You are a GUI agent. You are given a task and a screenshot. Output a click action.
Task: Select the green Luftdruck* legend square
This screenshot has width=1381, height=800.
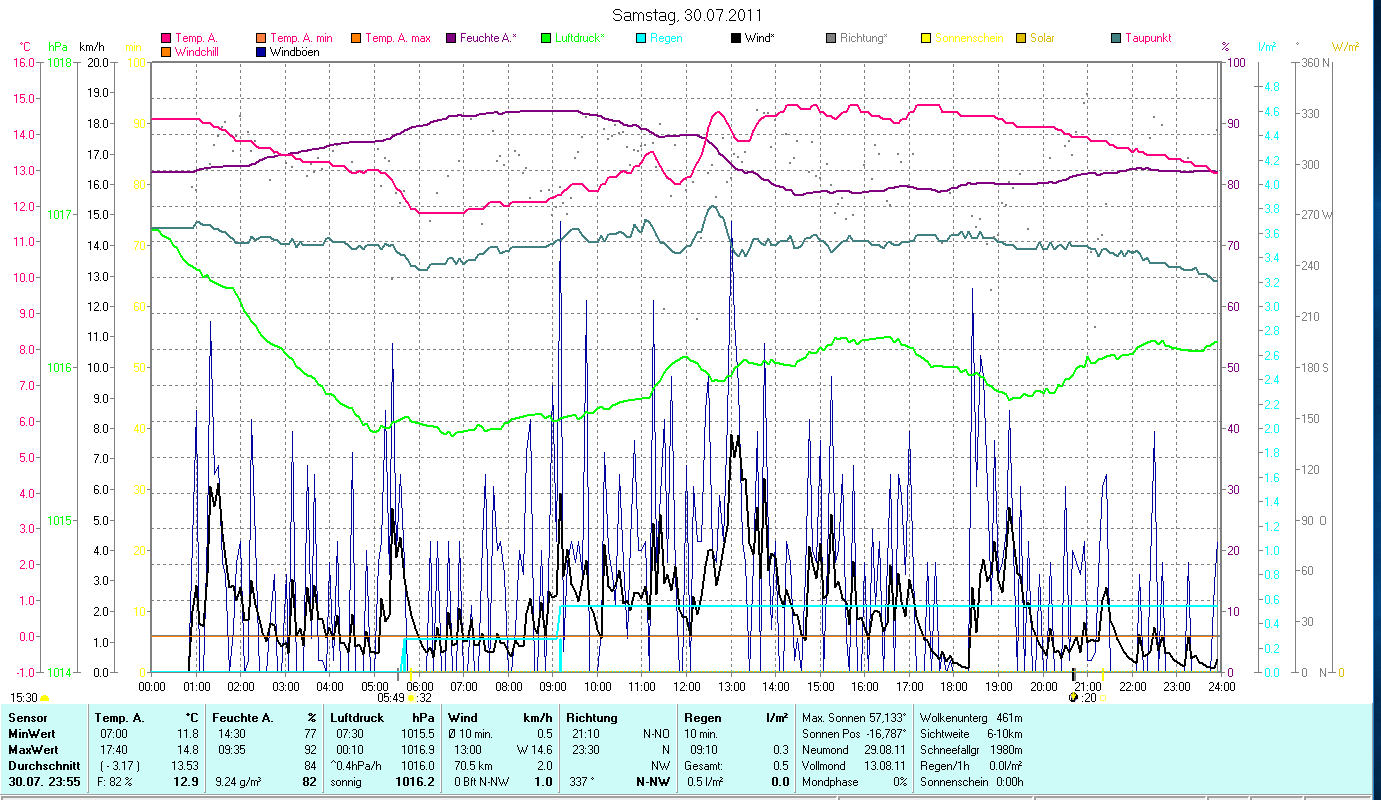pos(546,39)
